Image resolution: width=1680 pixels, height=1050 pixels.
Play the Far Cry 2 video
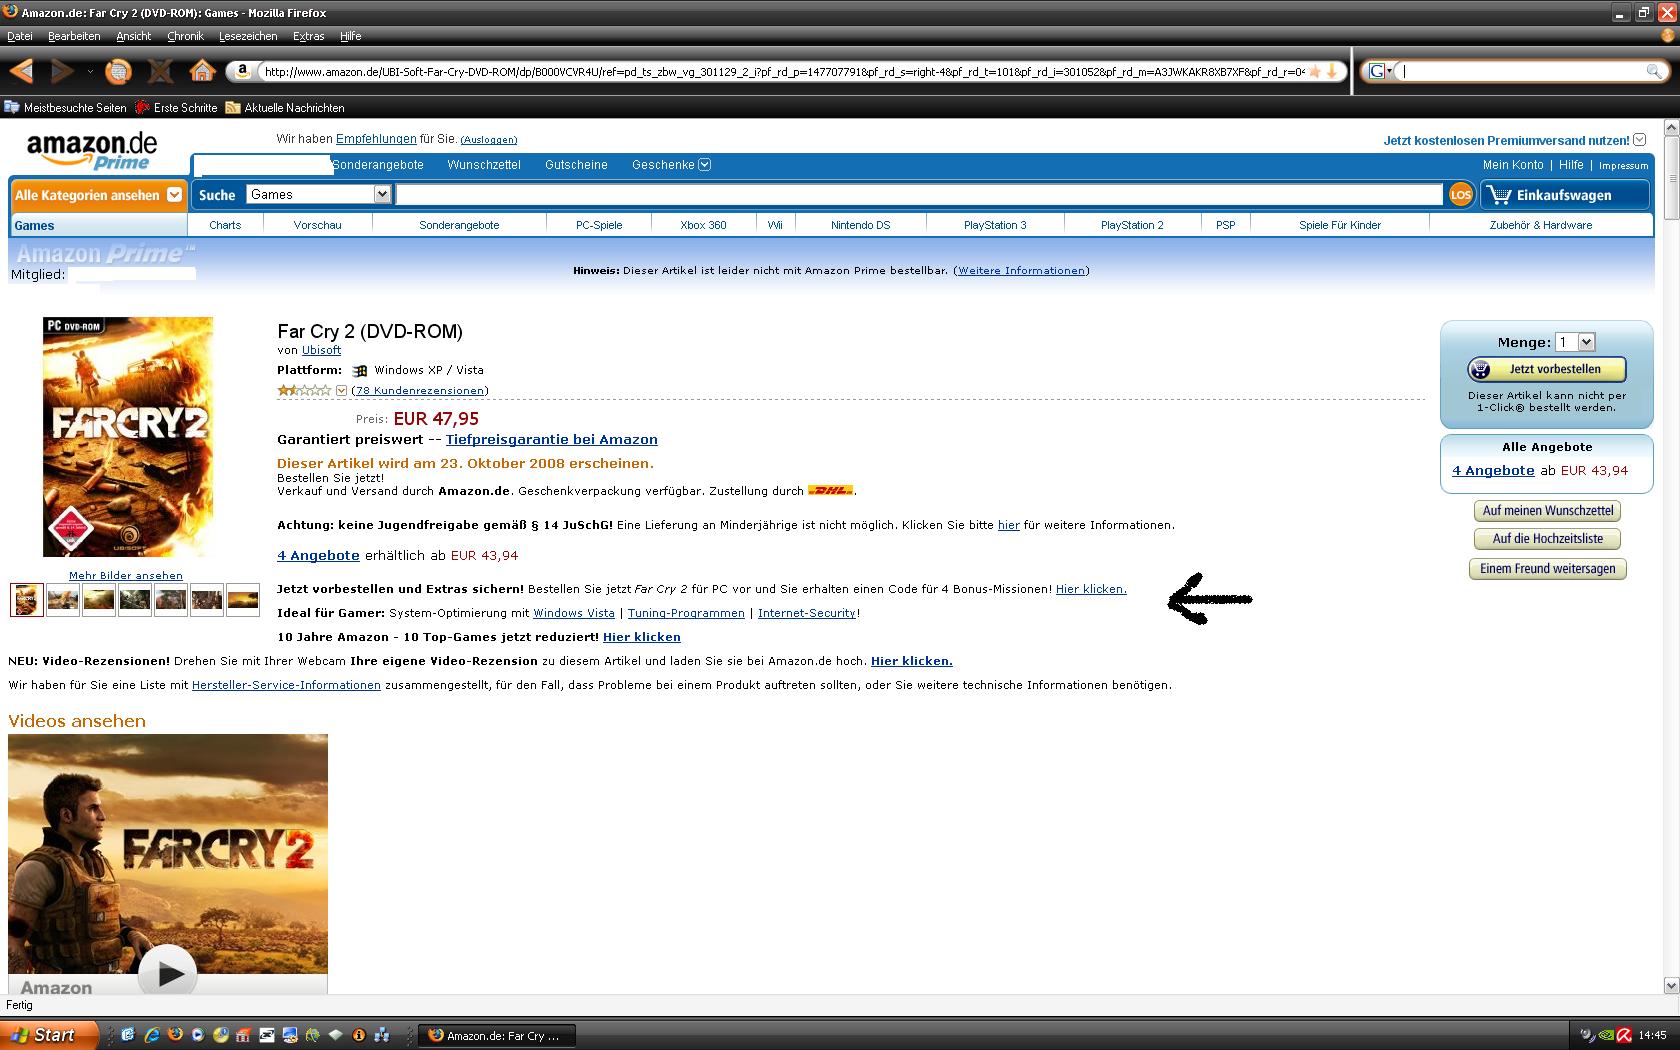click(167, 972)
